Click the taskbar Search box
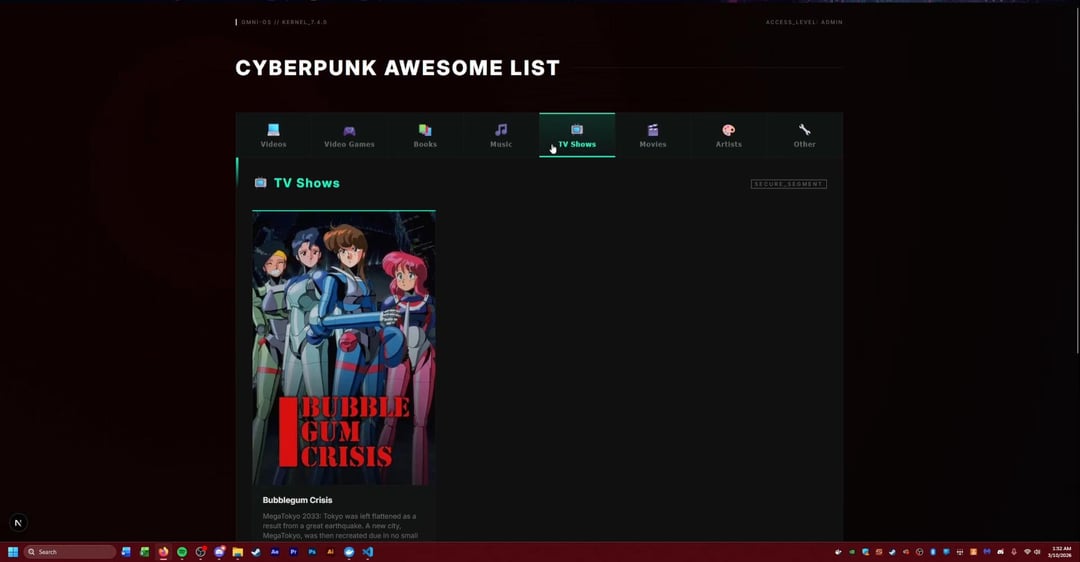Screen dimensions: 1080x562 click(x=70, y=552)
